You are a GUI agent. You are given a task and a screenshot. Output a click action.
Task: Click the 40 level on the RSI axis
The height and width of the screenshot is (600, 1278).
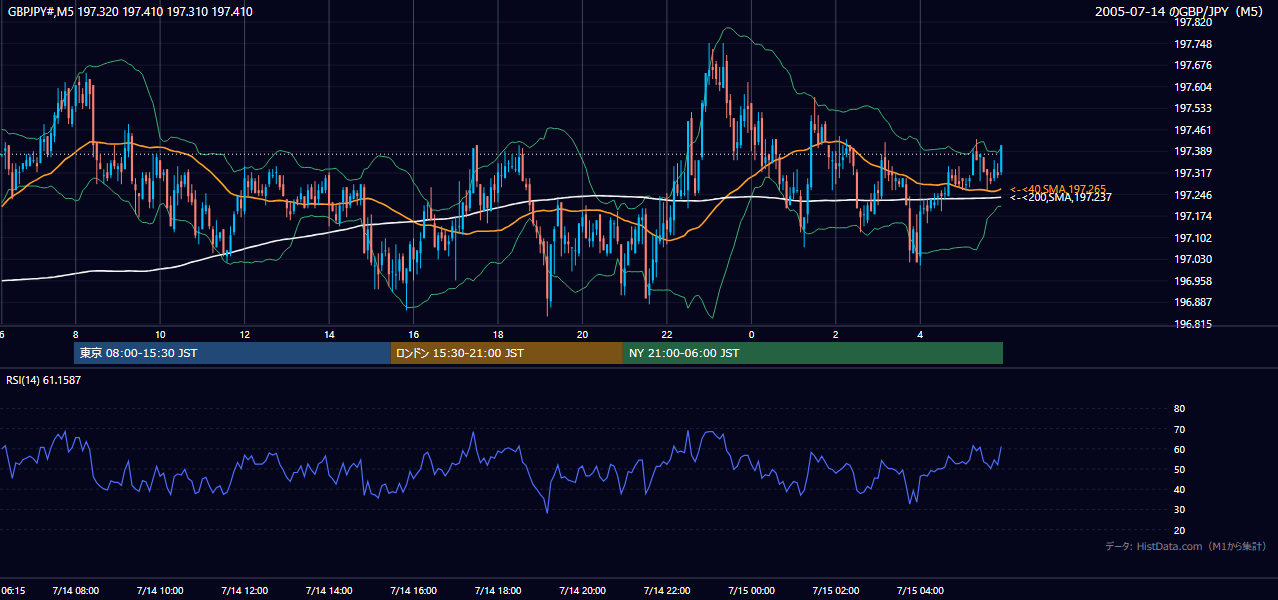(1179, 489)
